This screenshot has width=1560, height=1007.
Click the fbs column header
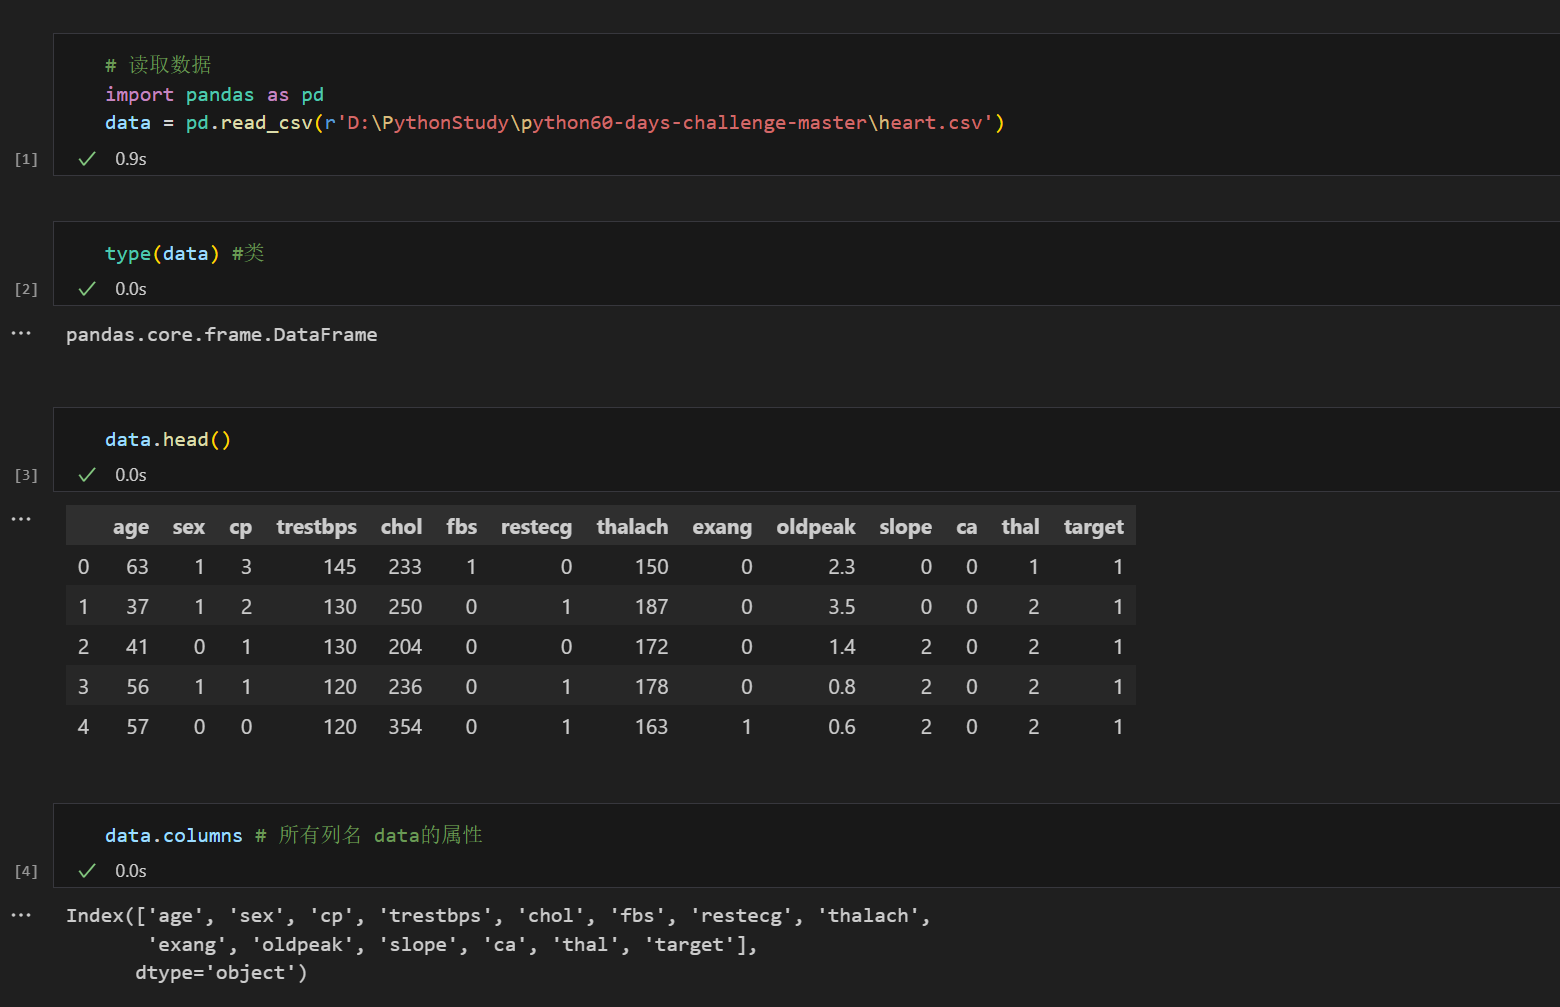pyautogui.click(x=462, y=527)
